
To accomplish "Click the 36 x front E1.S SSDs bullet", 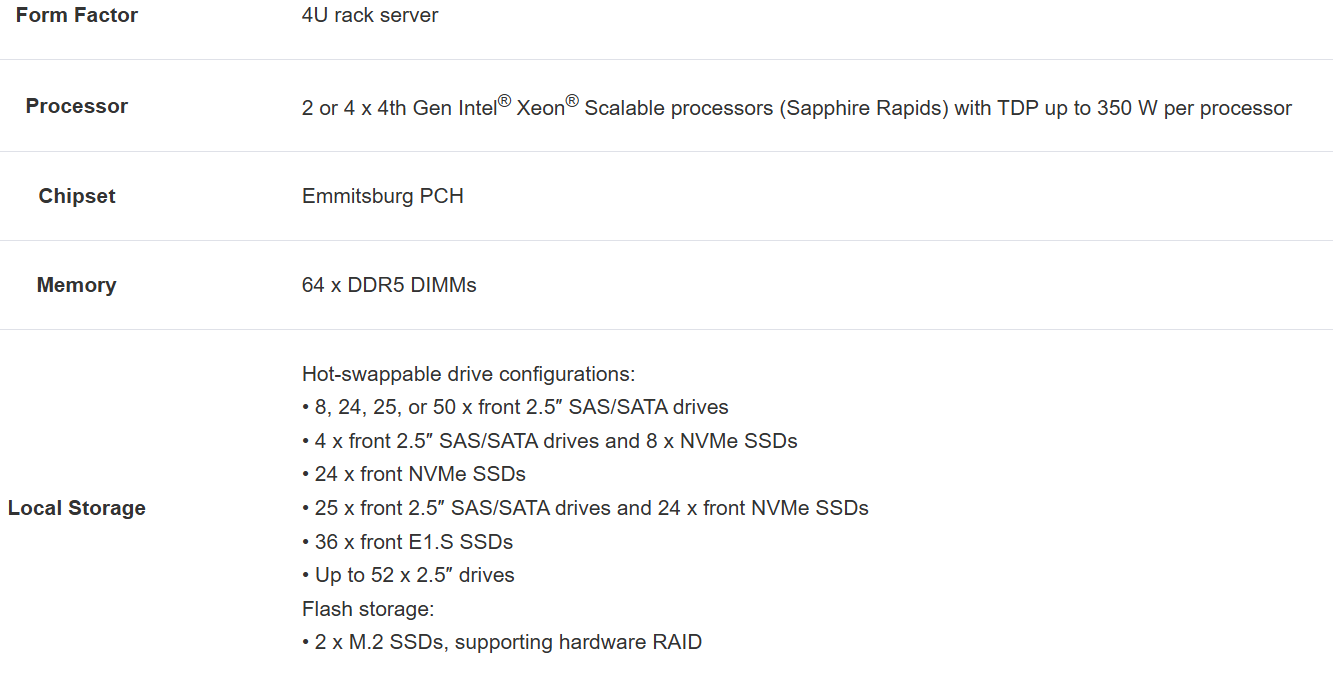I will click(x=408, y=542).
